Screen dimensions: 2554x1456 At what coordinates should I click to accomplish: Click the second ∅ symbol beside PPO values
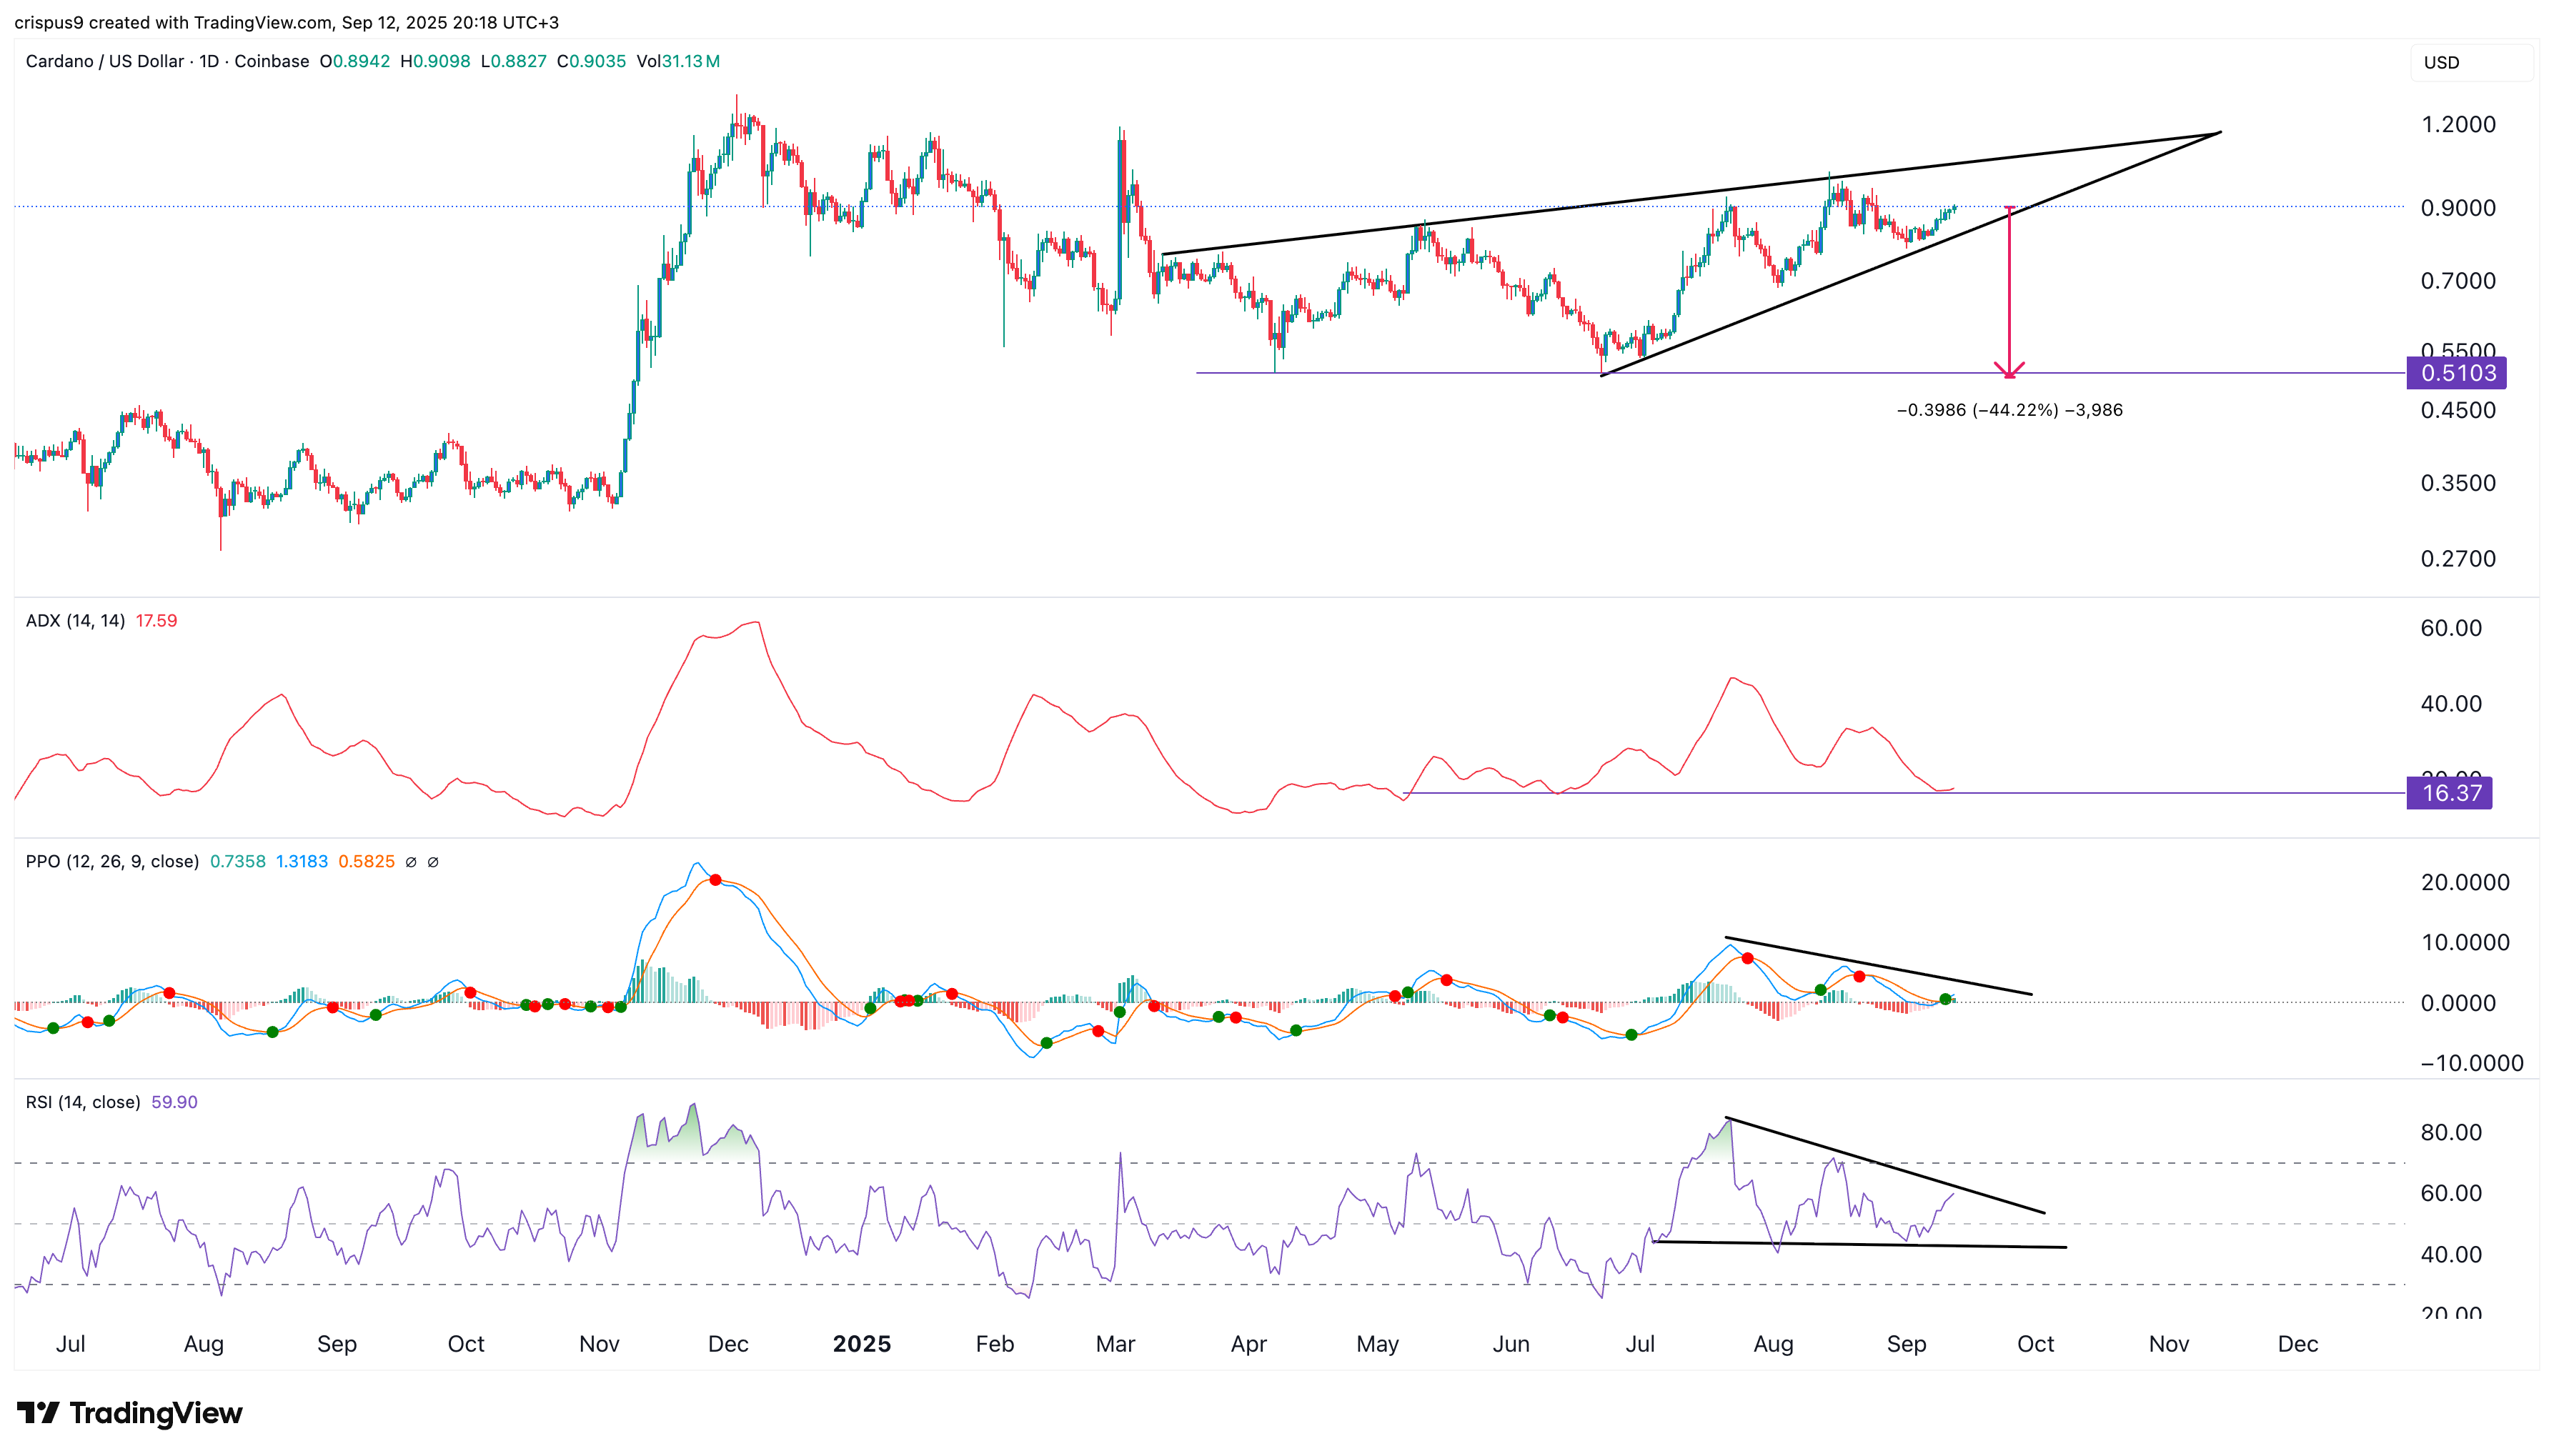pyautogui.click(x=433, y=862)
